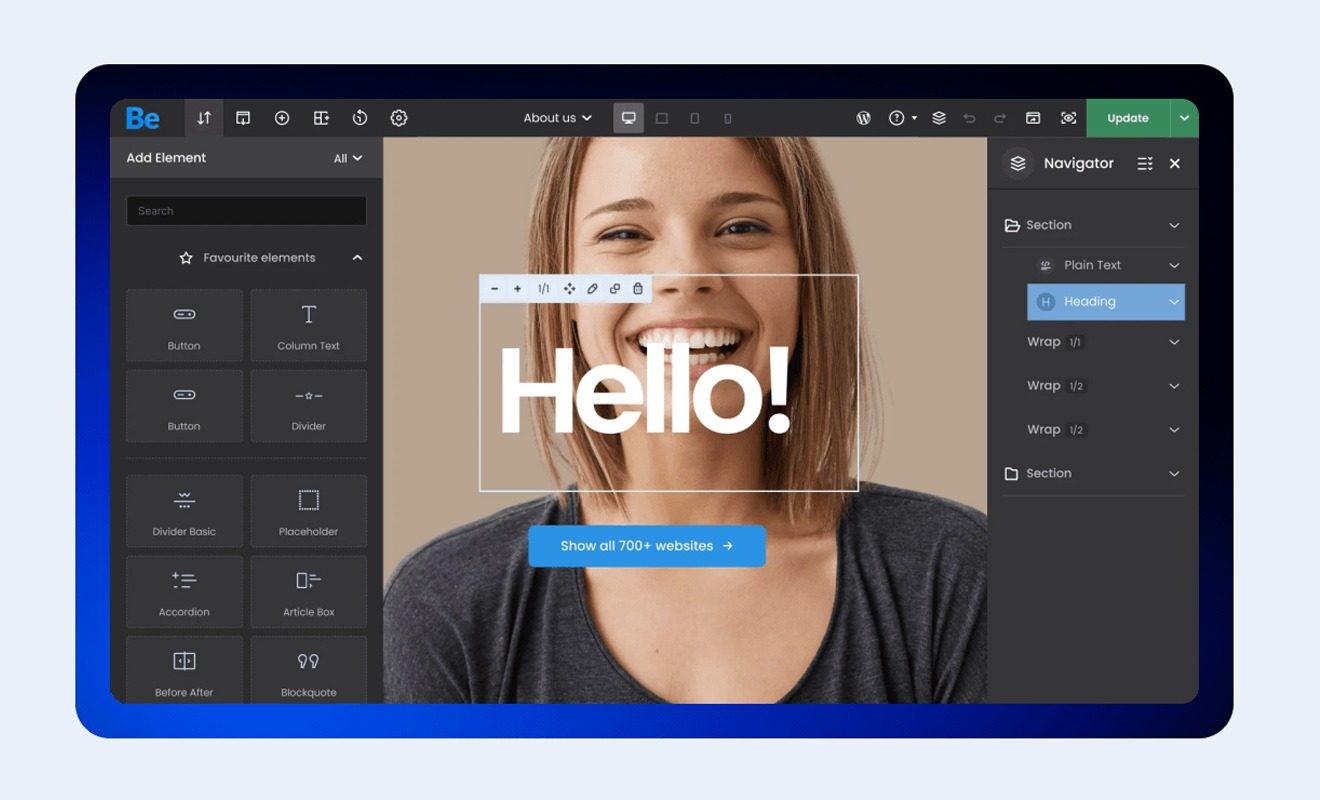
Task: Expand the Heading row chevron
Action: click(x=1174, y=301)
